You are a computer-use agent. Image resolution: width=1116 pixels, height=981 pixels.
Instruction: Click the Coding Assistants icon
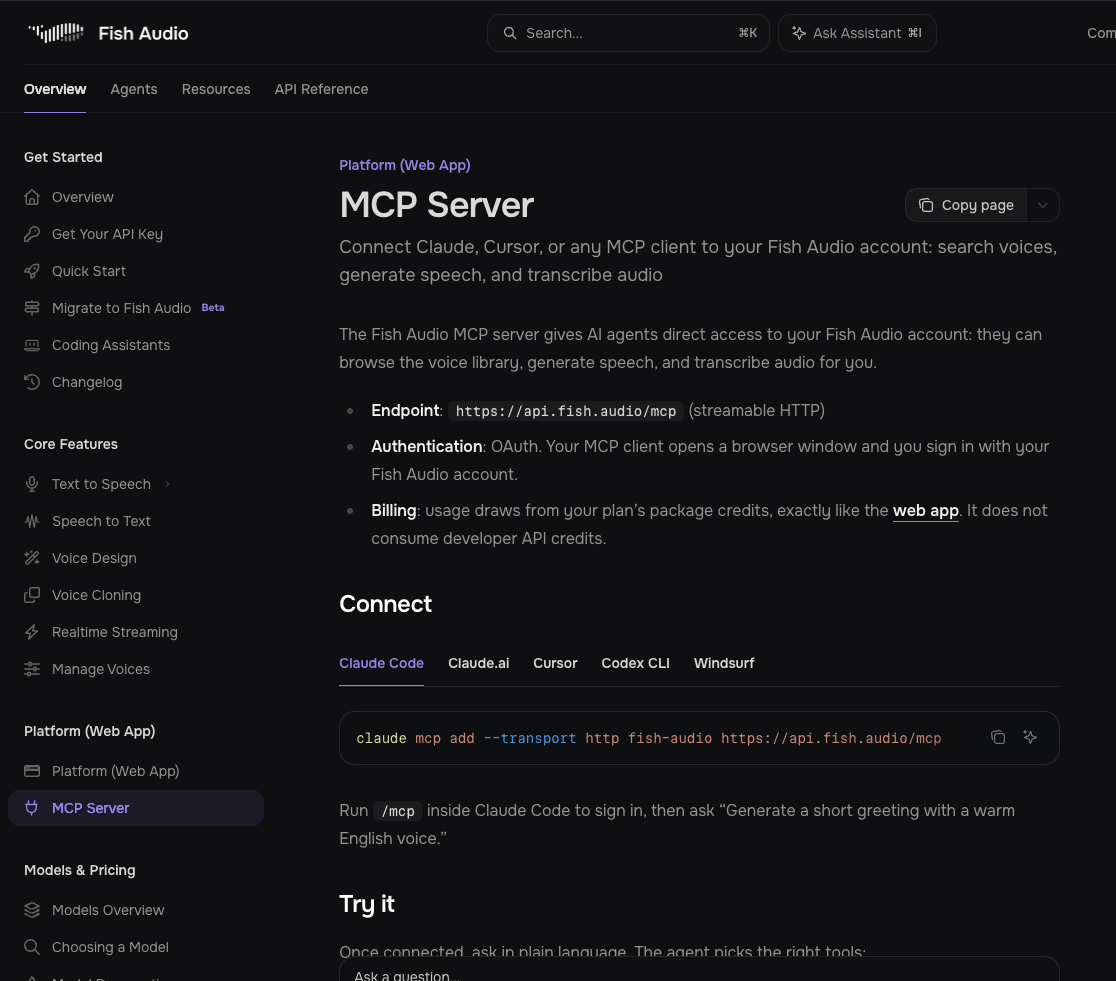coord(32,345)
